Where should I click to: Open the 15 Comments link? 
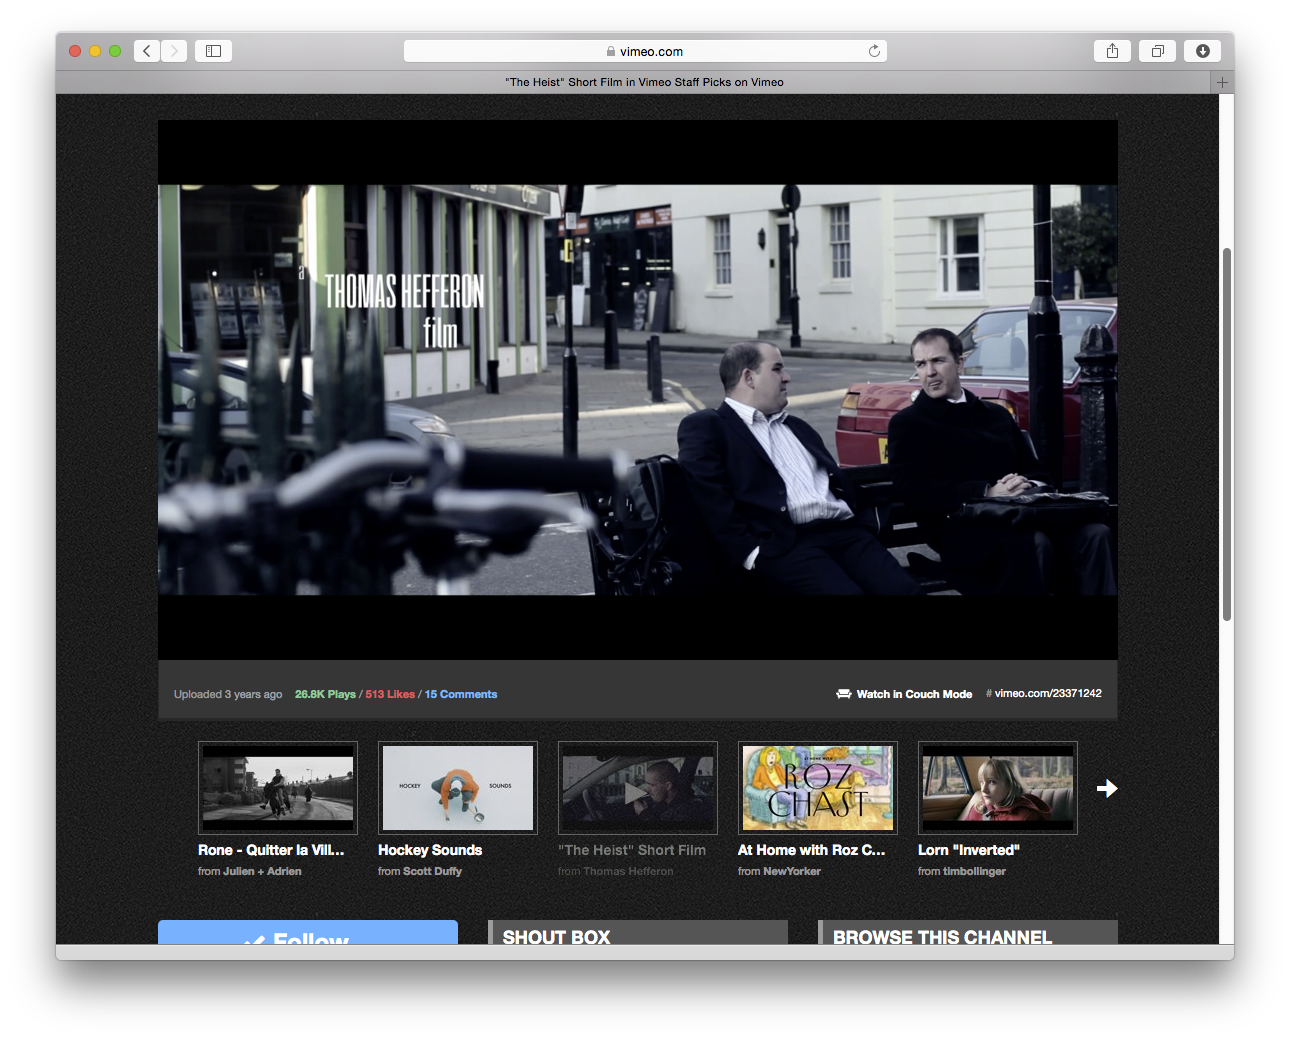click(461, 694)
